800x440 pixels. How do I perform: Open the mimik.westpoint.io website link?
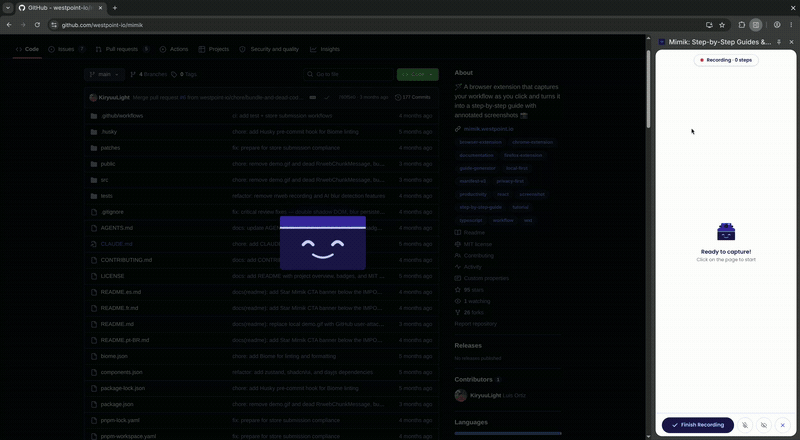488,129
